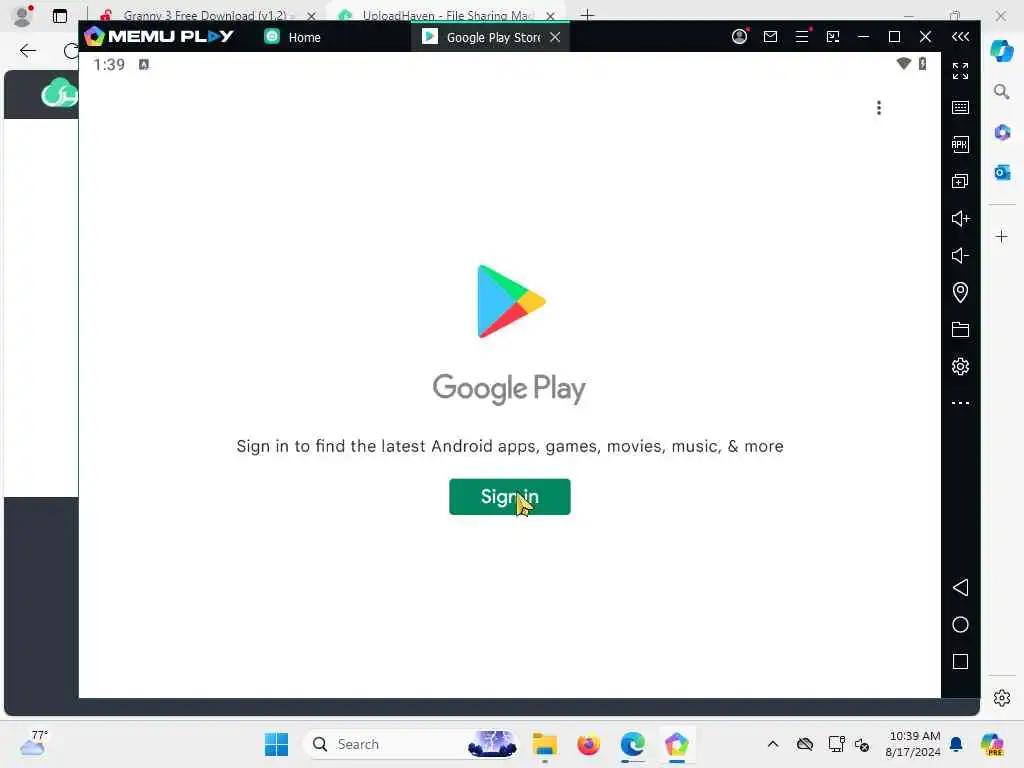Increase emulator volume
The image size is (1024, 768).
click(x=960, y=218)
